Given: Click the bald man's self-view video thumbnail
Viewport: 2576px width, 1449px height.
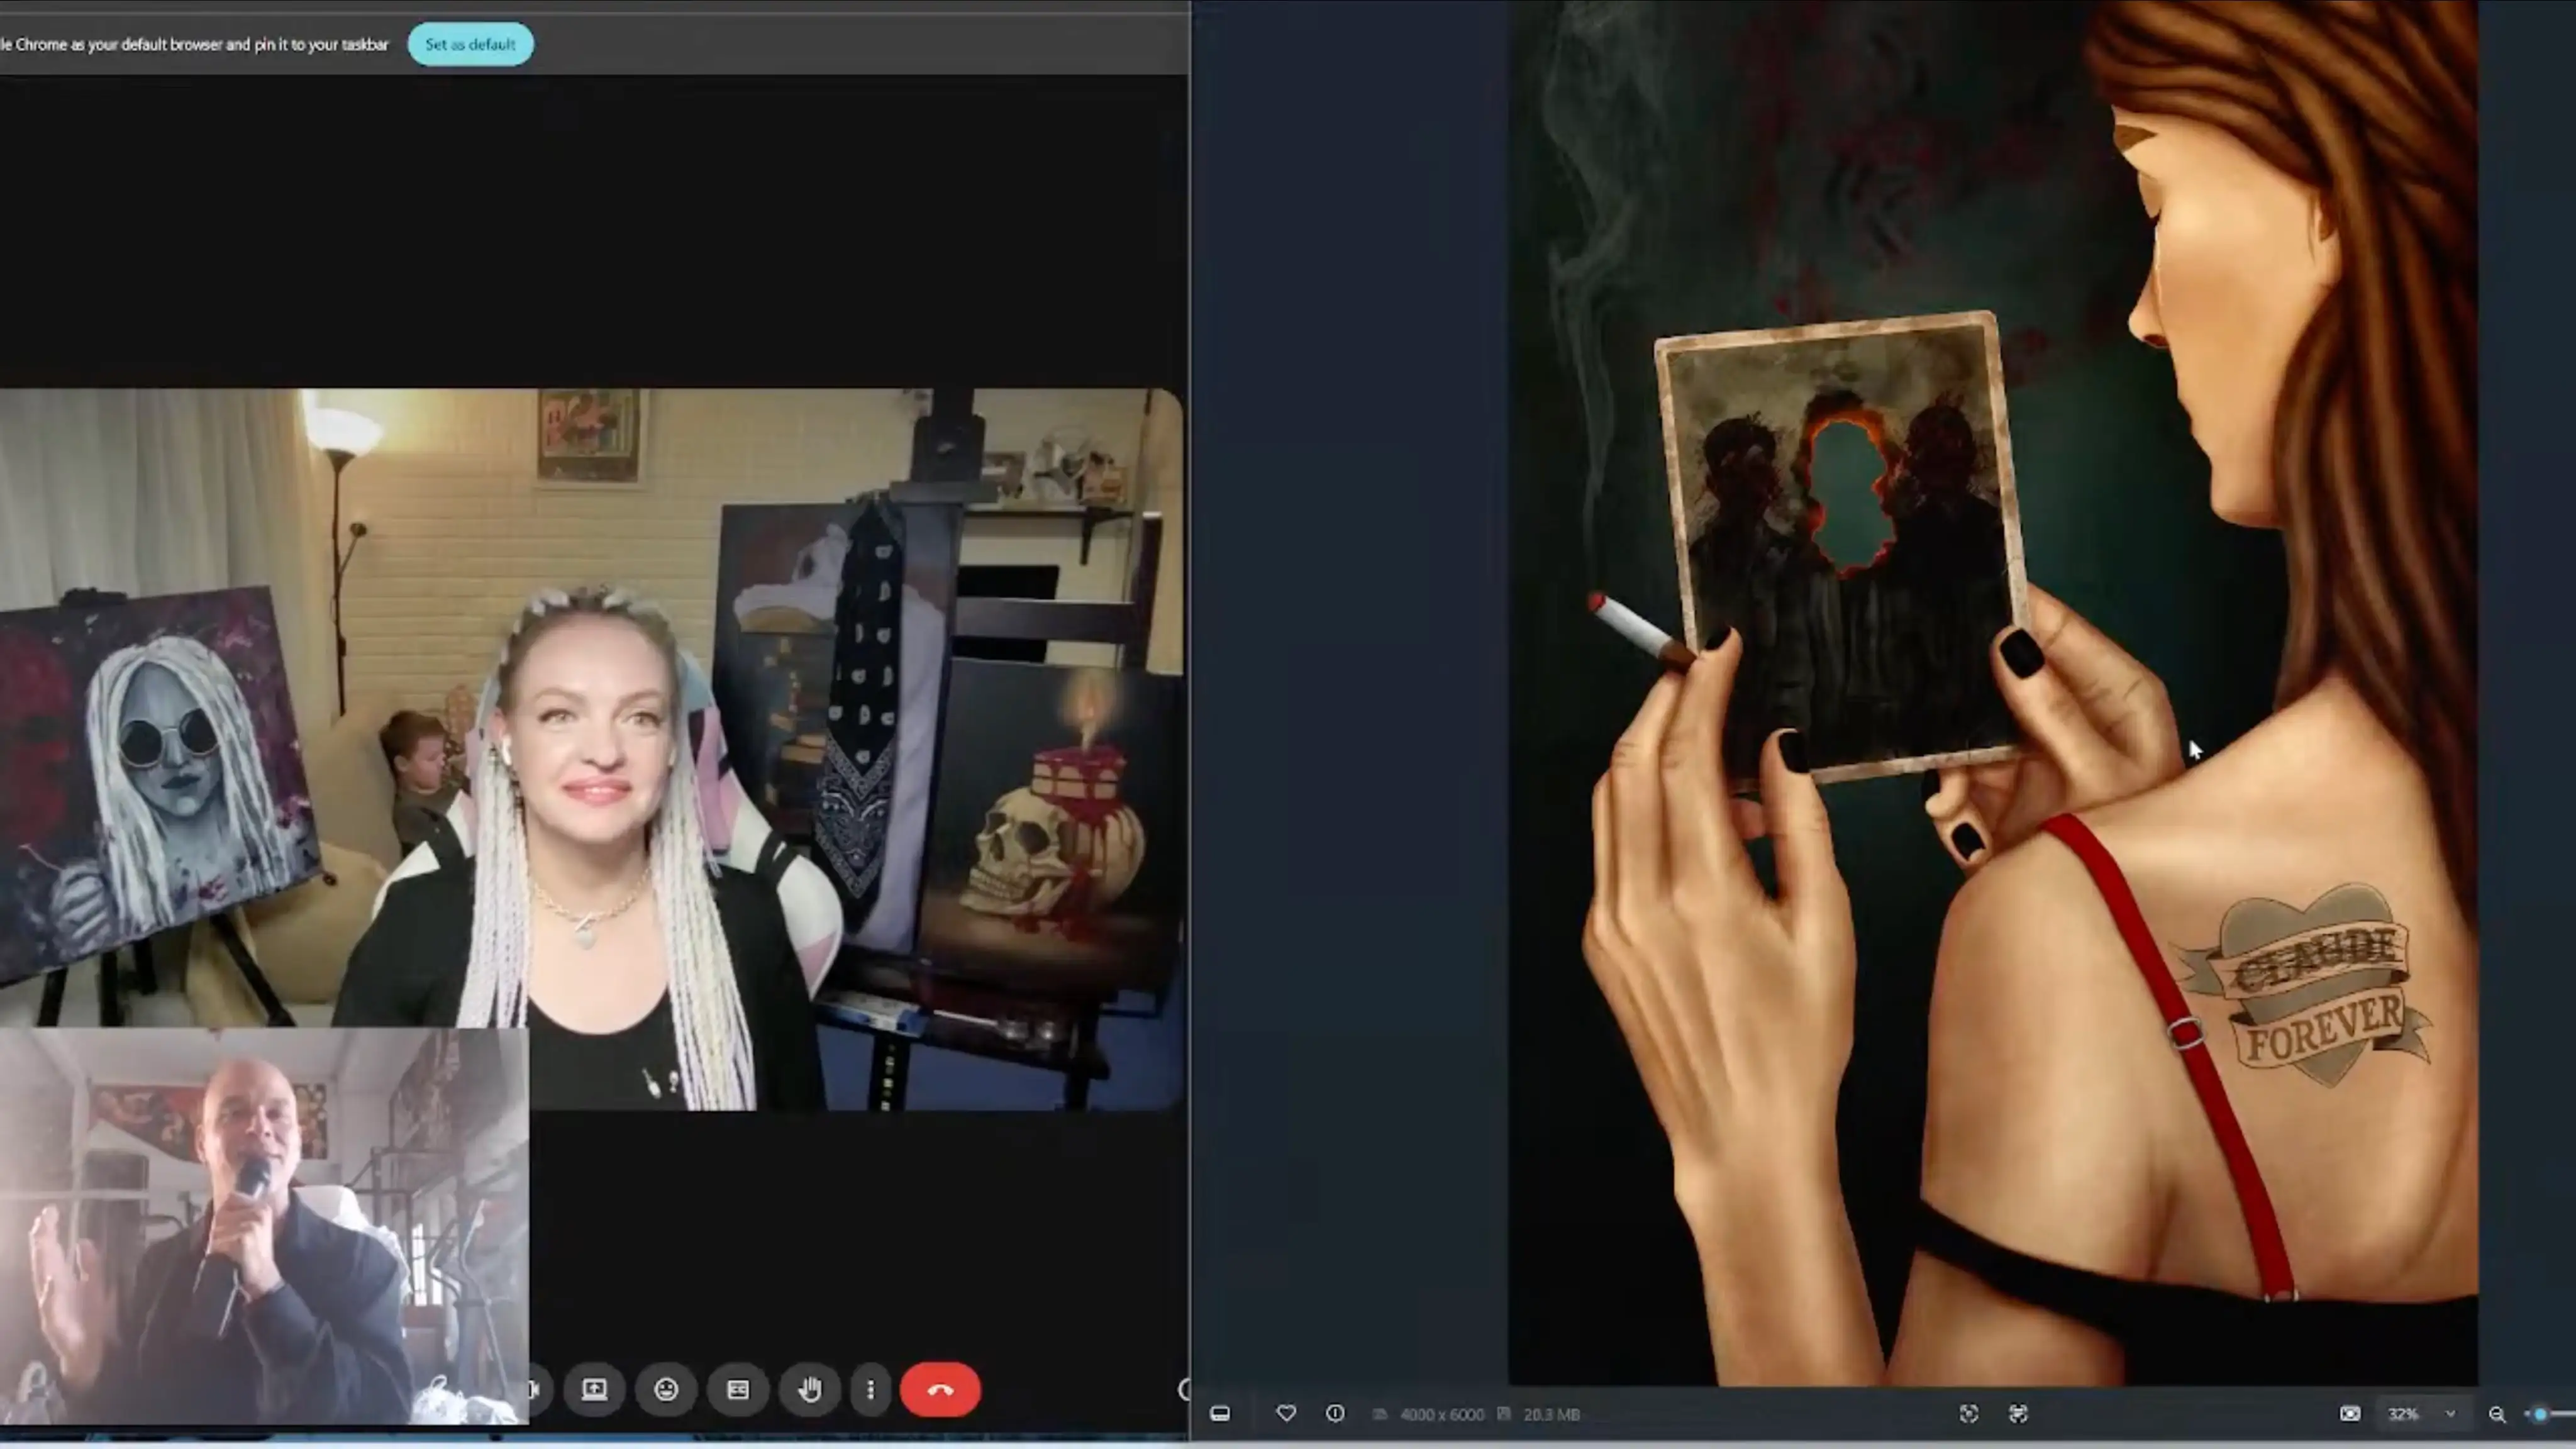Looking at the screenshot, I should click(264, 1225).
